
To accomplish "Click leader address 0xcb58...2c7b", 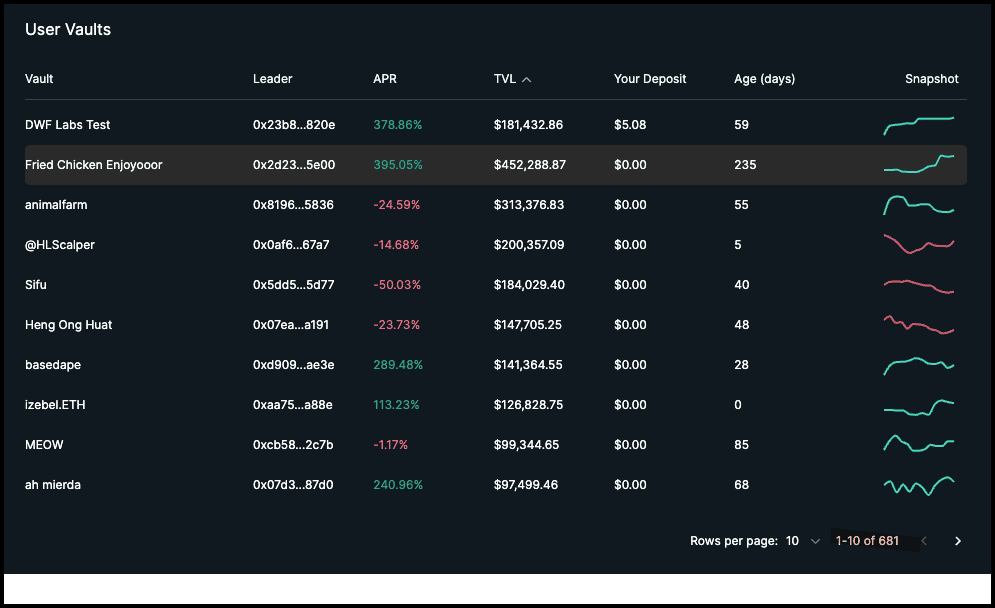I will (293, 445).
